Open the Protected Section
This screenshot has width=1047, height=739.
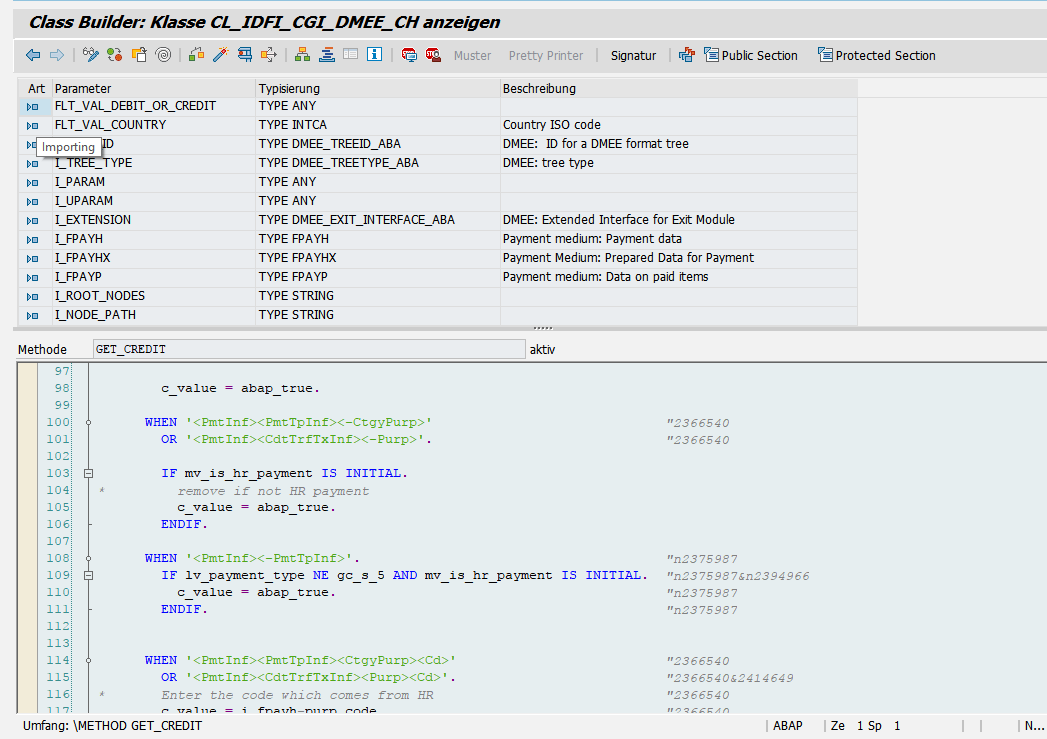[x=877, y=55]
